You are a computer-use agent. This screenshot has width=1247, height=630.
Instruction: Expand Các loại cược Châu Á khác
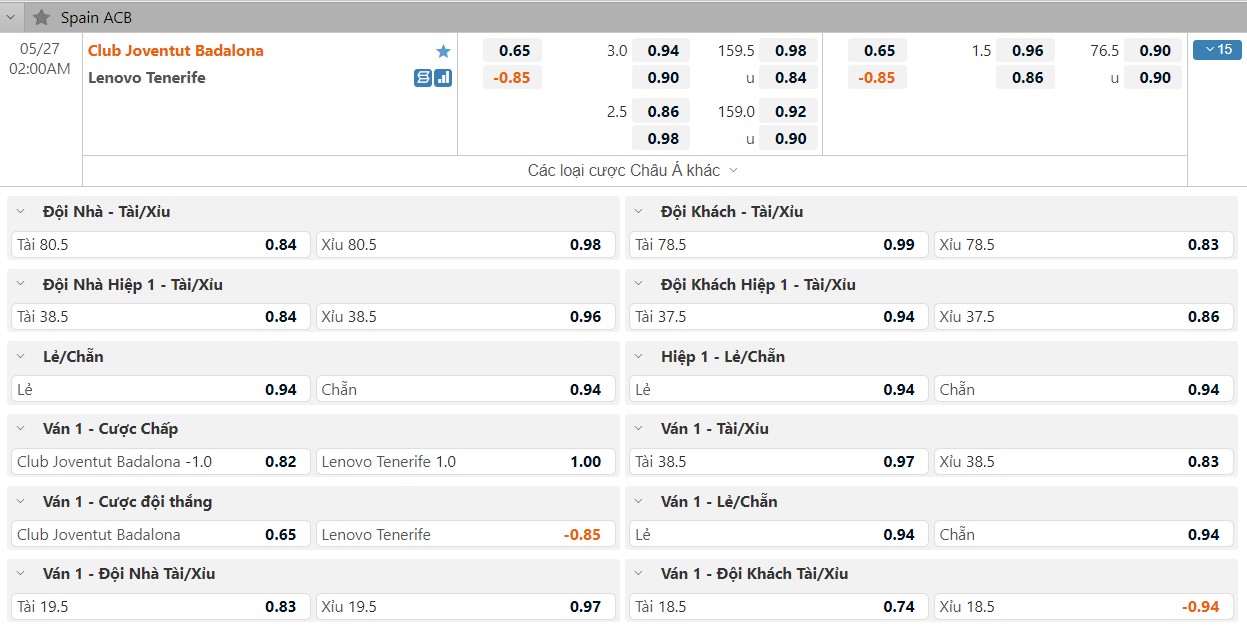click(632, 170)
